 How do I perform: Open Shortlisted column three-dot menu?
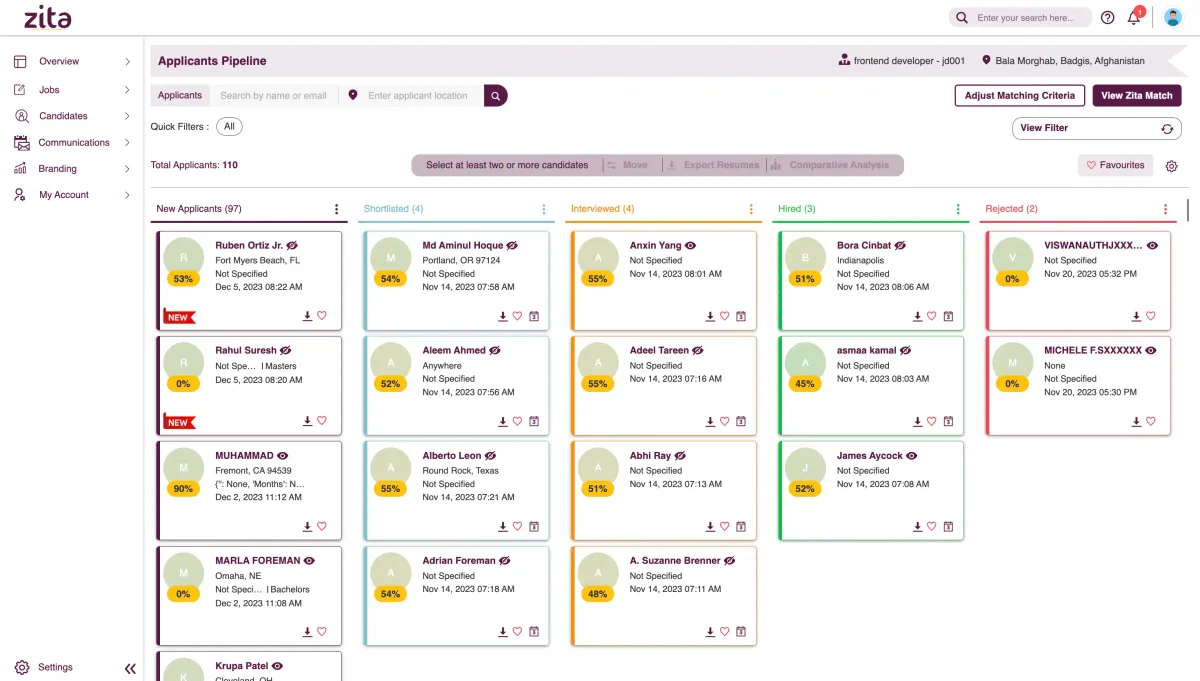click(544, 209)
